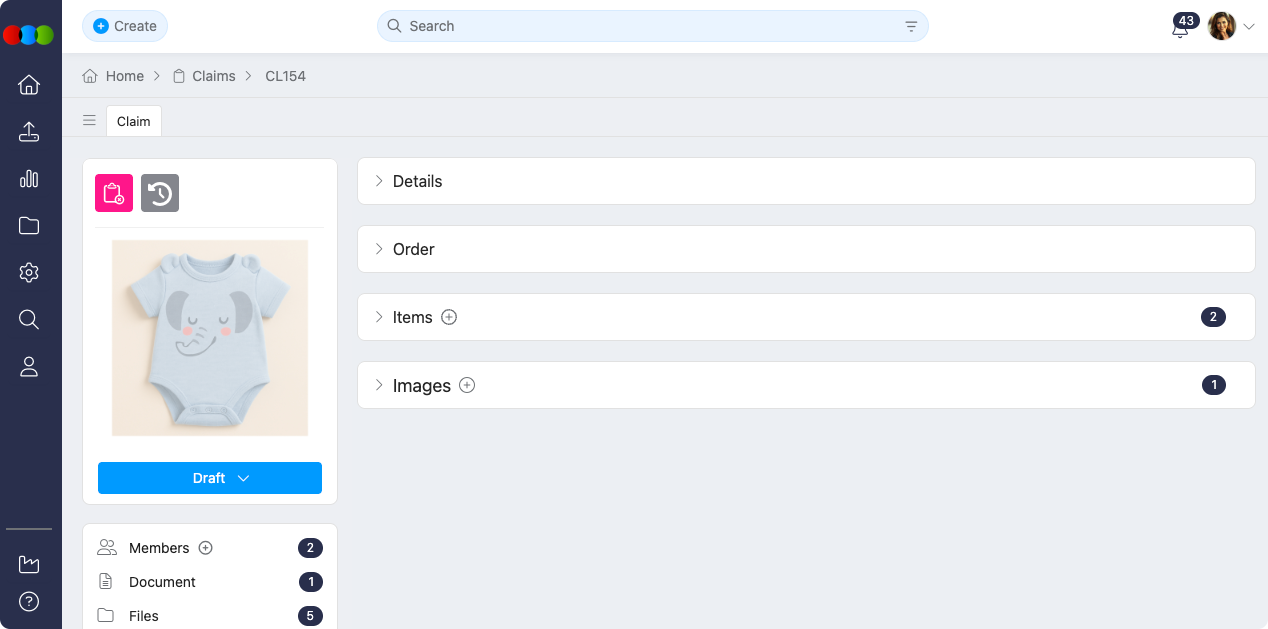Click the upload icon in sidebar

[29, 132]
